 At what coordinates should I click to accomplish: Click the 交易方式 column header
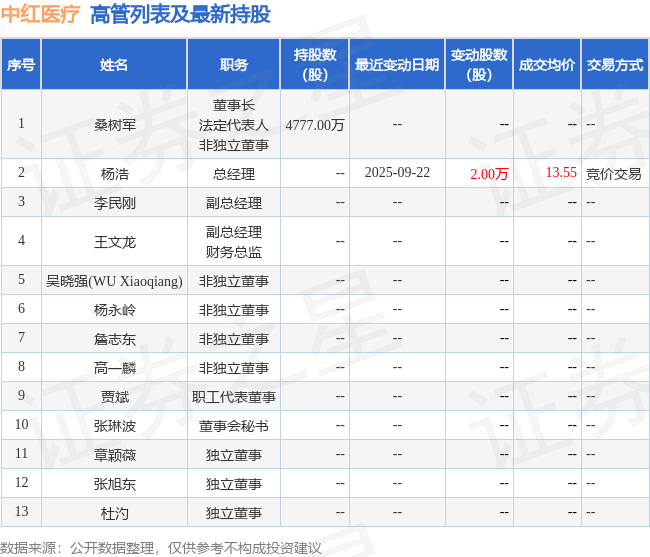coord(615,65)
